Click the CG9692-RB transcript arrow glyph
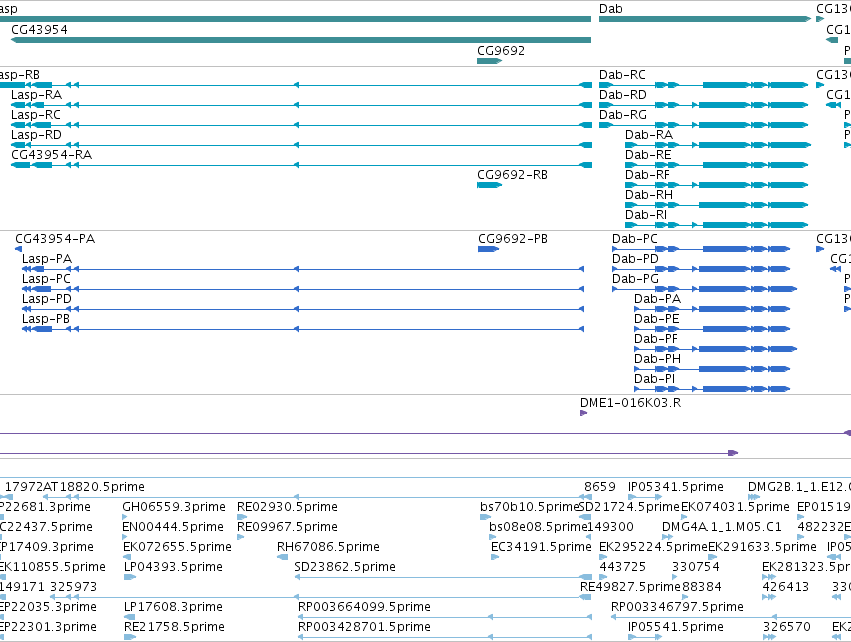Screen dimensions: 851x642 489,185
